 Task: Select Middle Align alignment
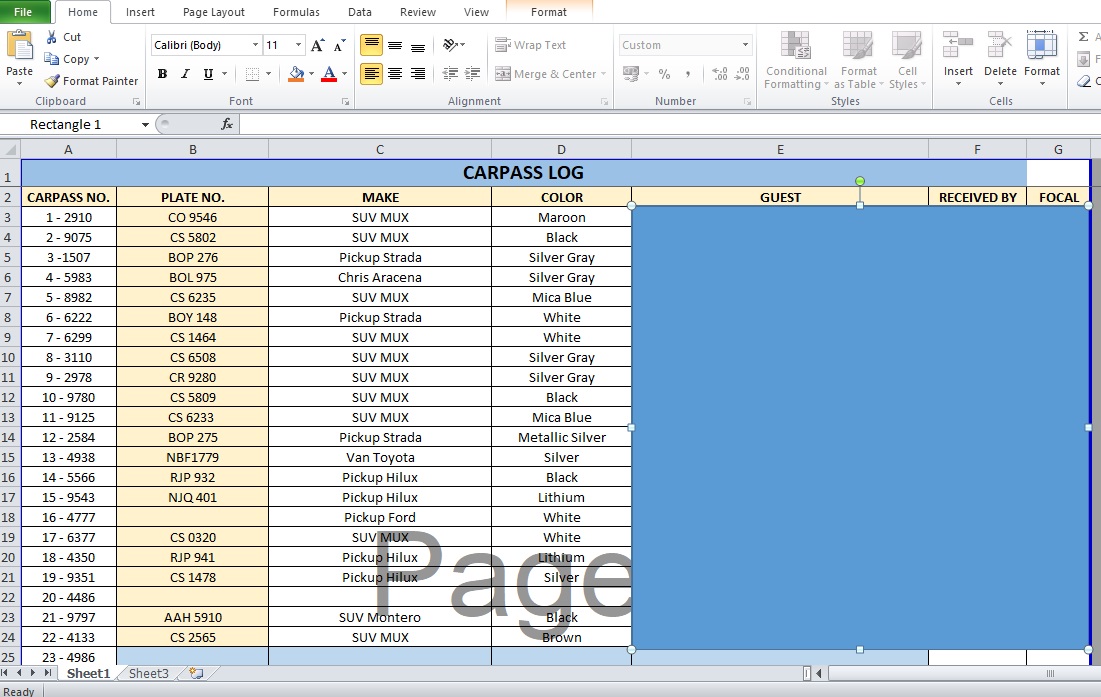[x=395, y=46]
